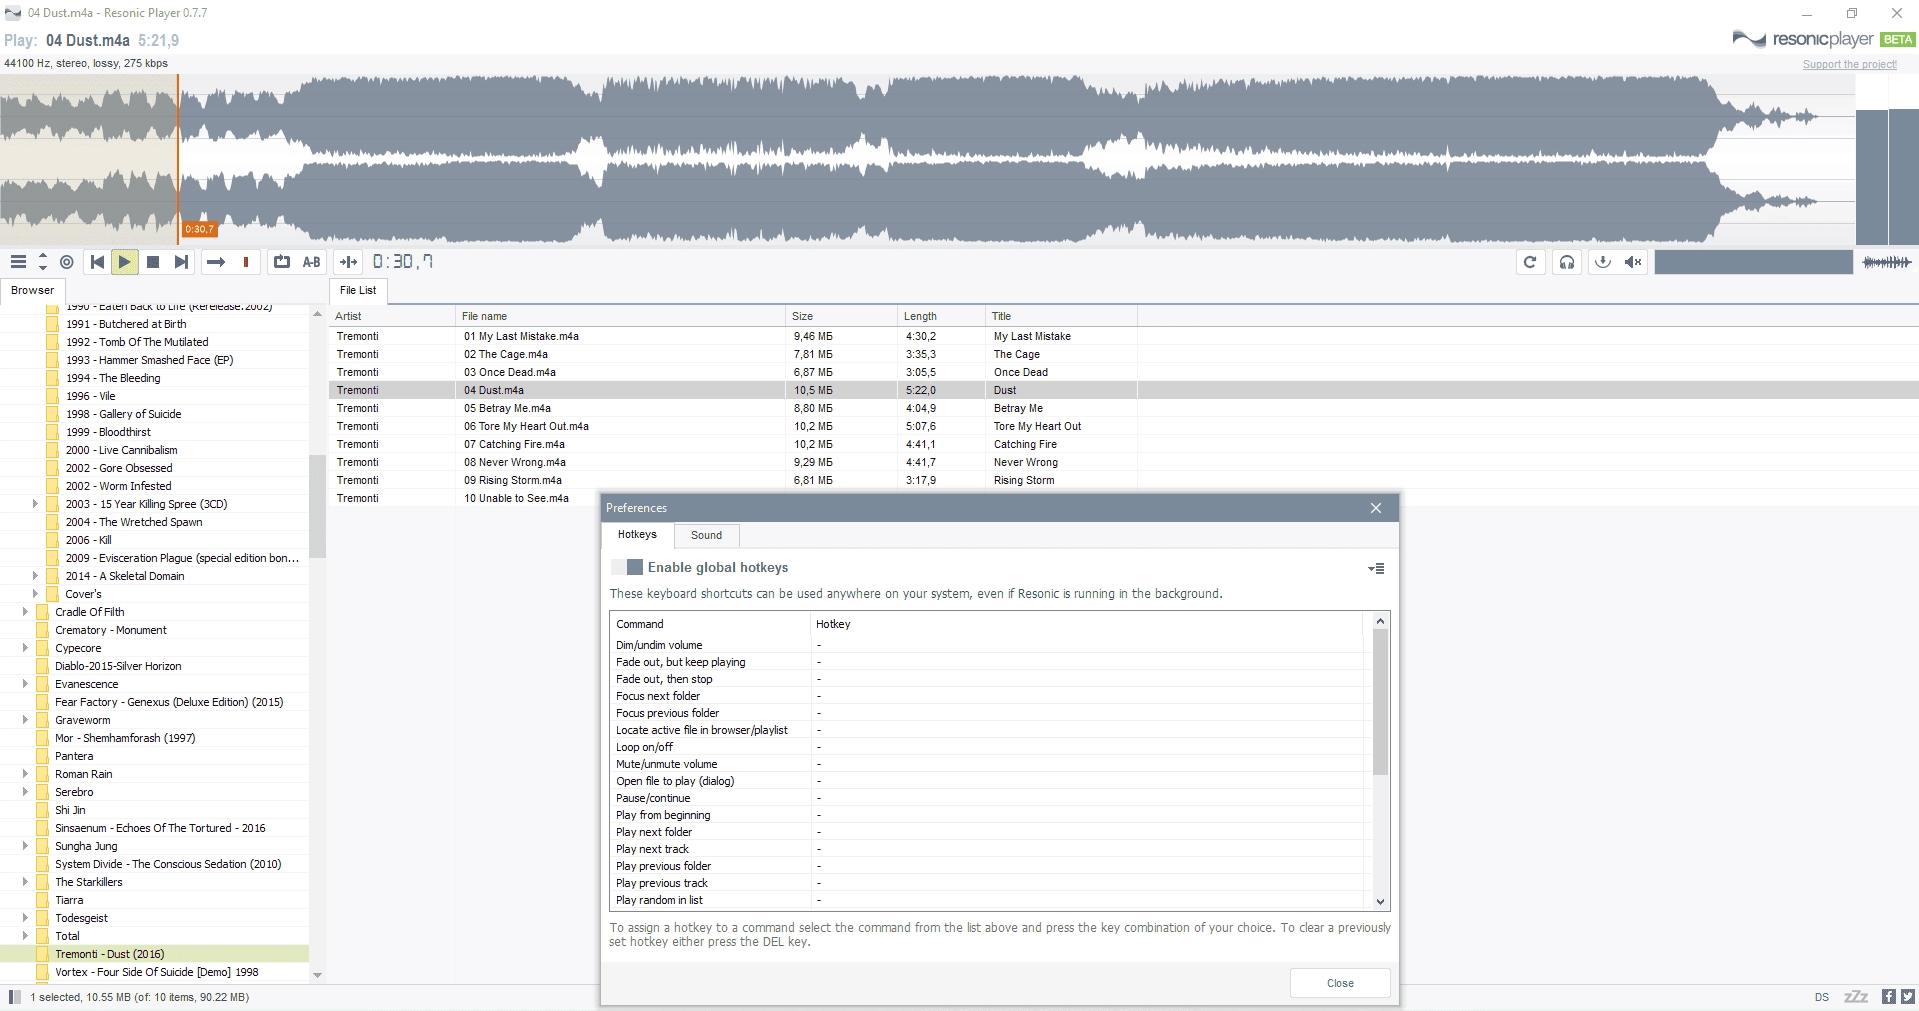Click the level meter at right of waveform
This screenshot has height=1011, width=1919.
pos(1887,160)
